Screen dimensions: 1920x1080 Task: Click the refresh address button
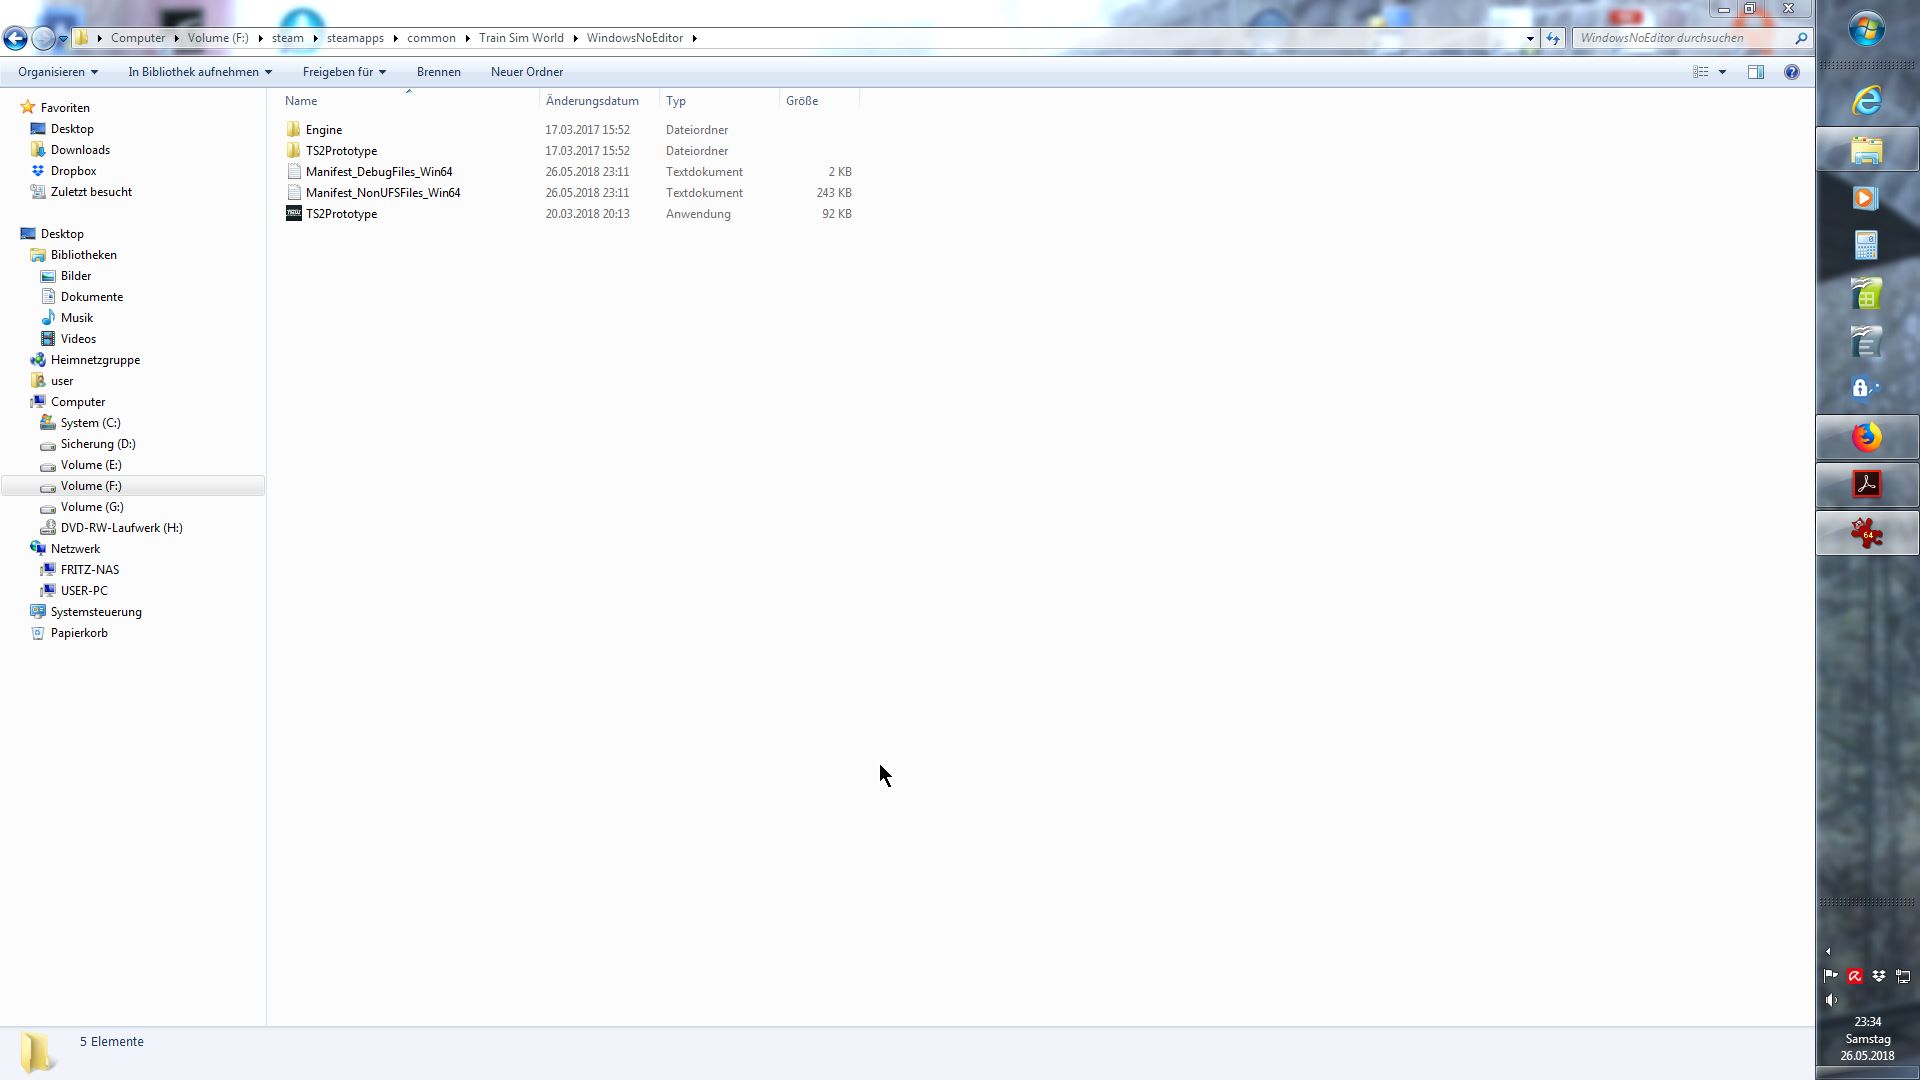pos(1552,38)
